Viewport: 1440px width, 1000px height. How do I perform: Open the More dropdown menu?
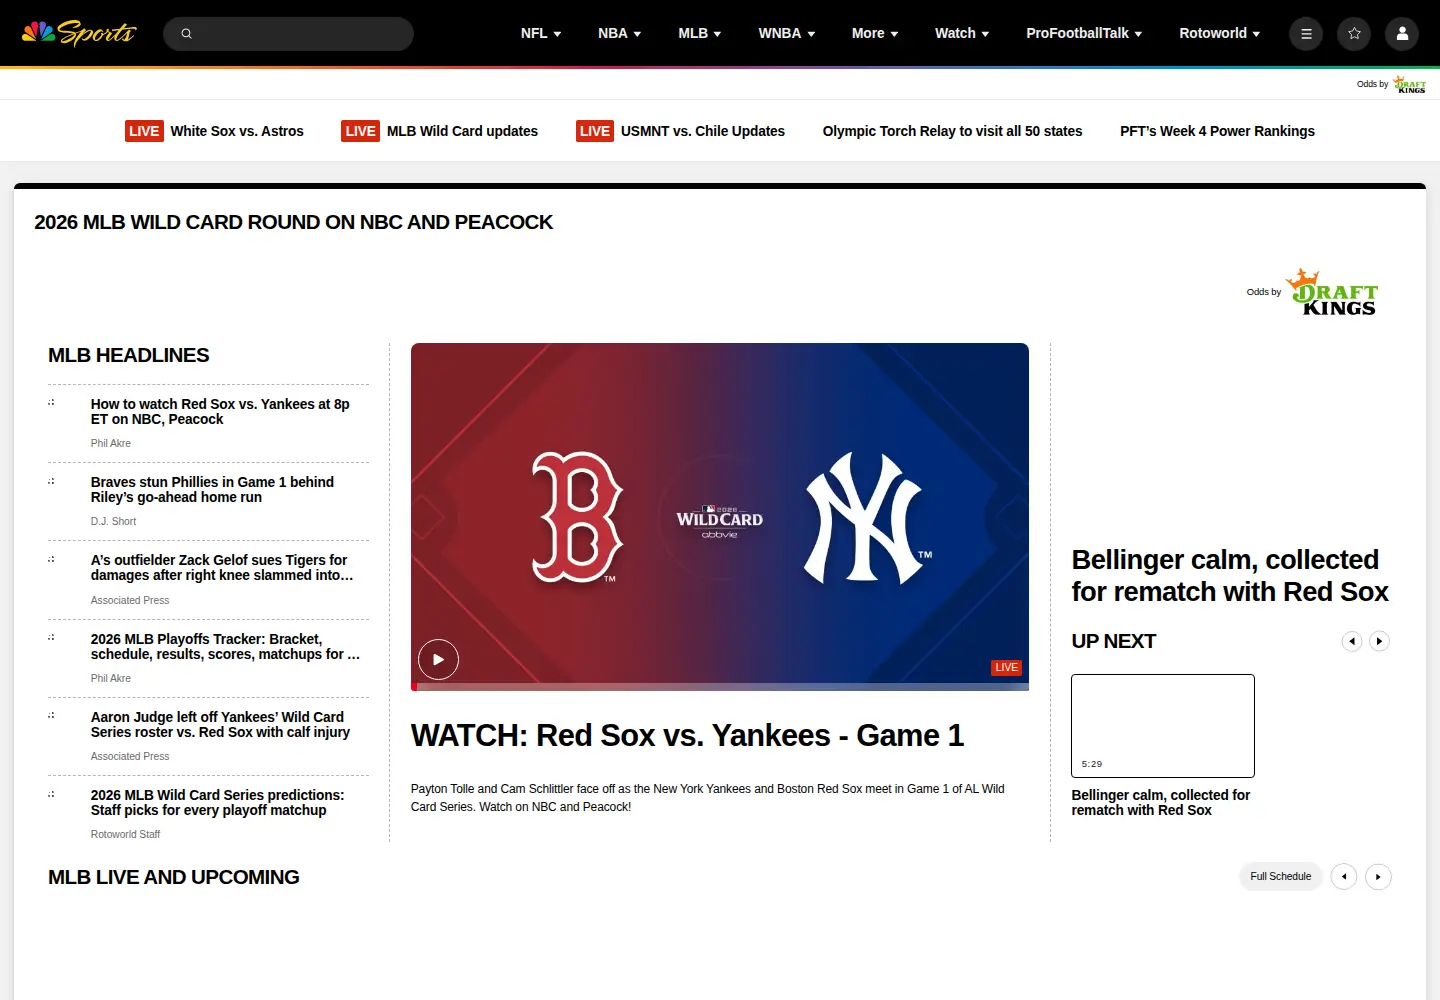point(875,33)
